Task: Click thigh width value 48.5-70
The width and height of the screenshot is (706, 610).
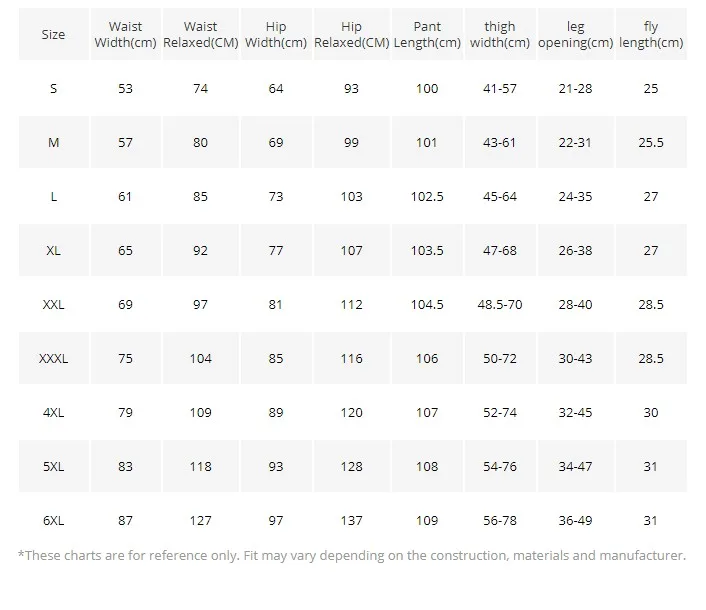Action: [500, 304]
